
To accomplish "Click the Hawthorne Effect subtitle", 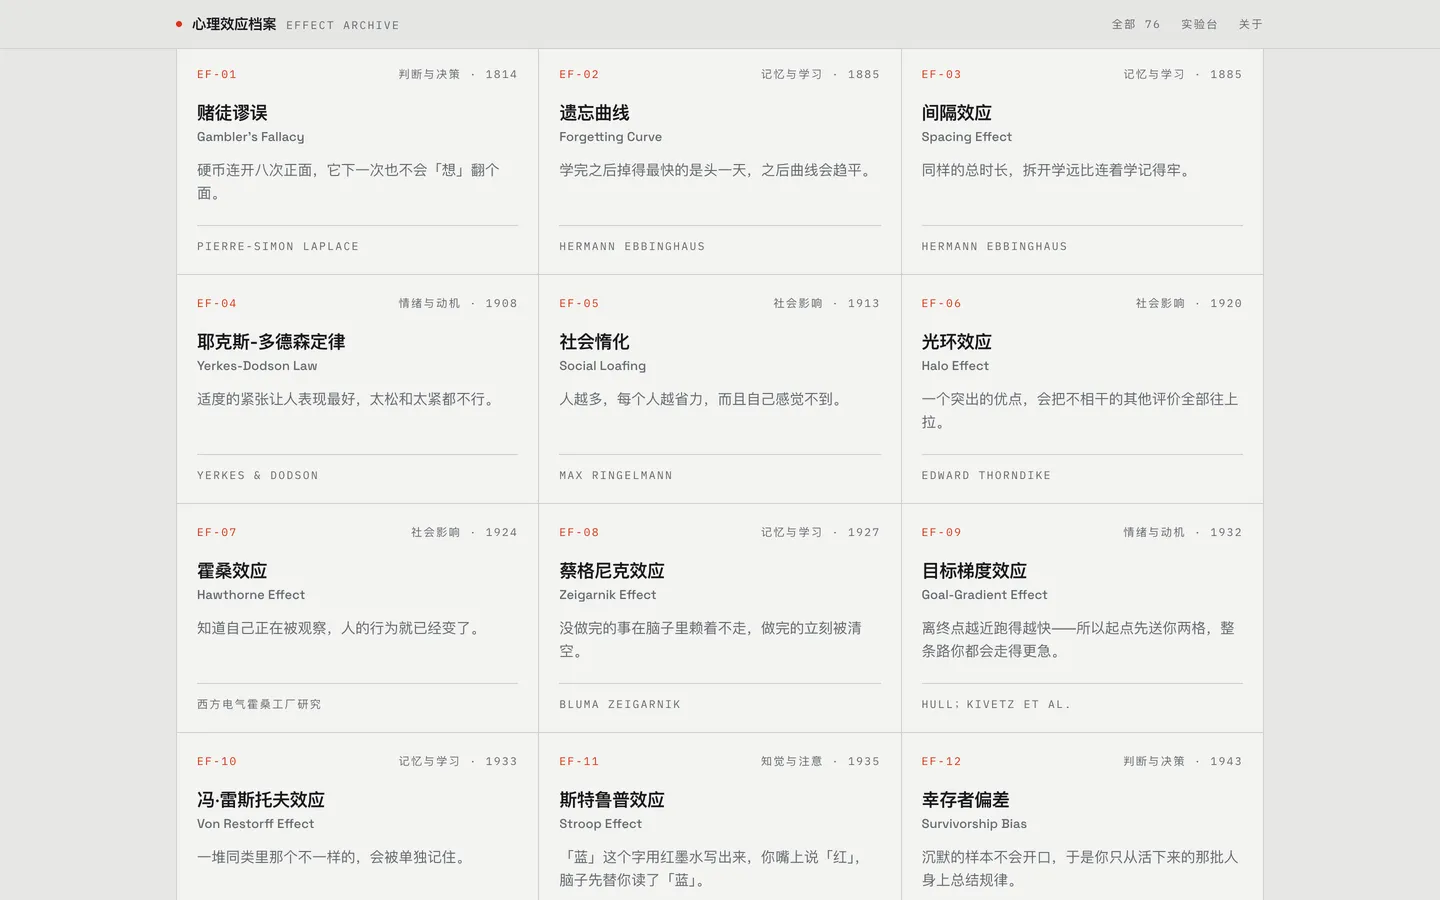I will [251, 595].
